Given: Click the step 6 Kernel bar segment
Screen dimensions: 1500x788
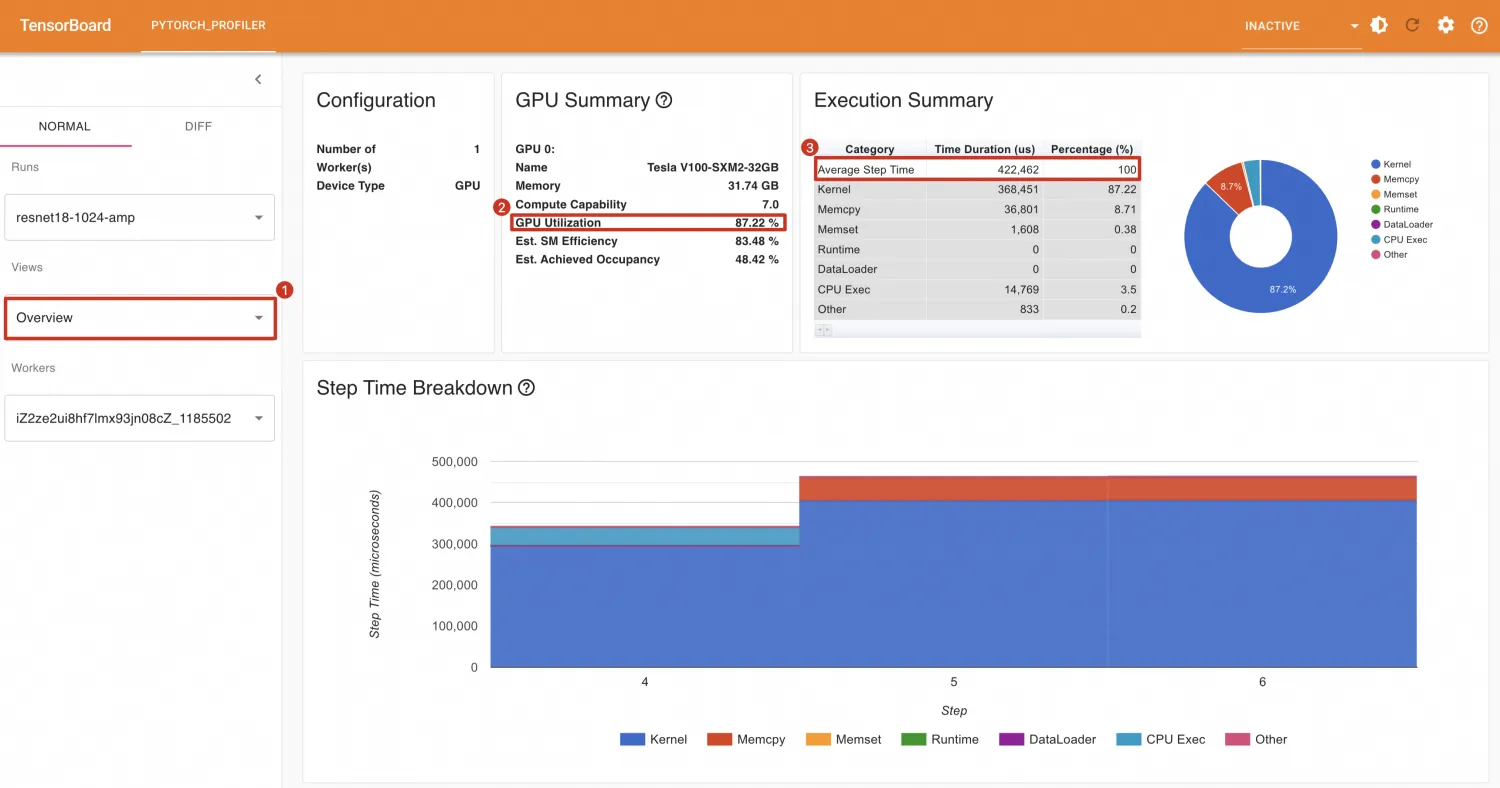Looking at the screenshot, I should point(1262,583).
